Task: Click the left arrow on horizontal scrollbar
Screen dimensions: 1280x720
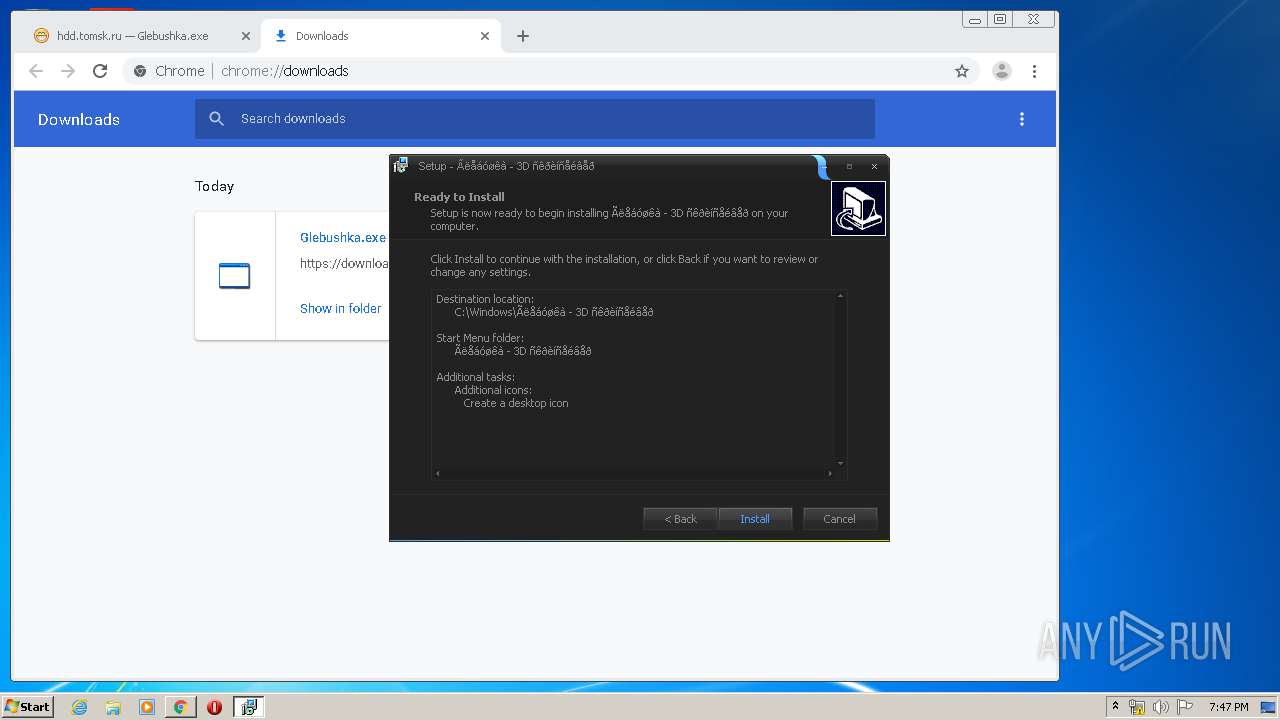Action: click(438, 474)
